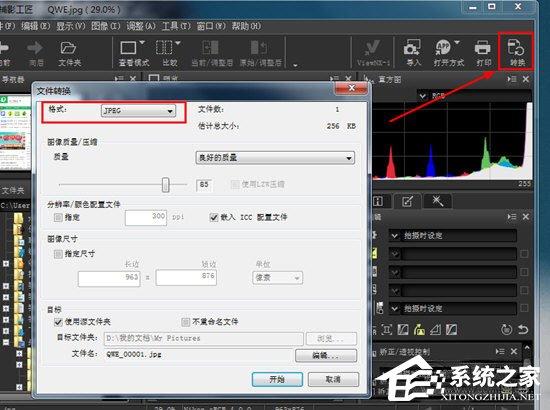550x410 pixels.
Task: Switch to the pencil edit tab icon
Action: [x=408, y=201]
